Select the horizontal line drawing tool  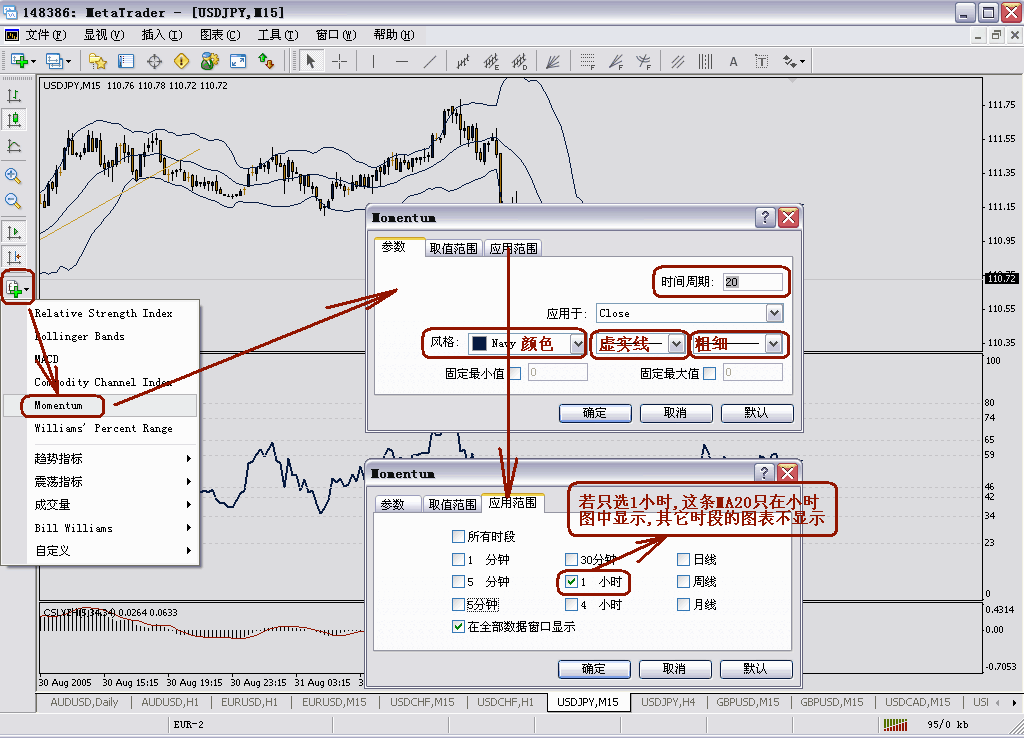(402, 61)
